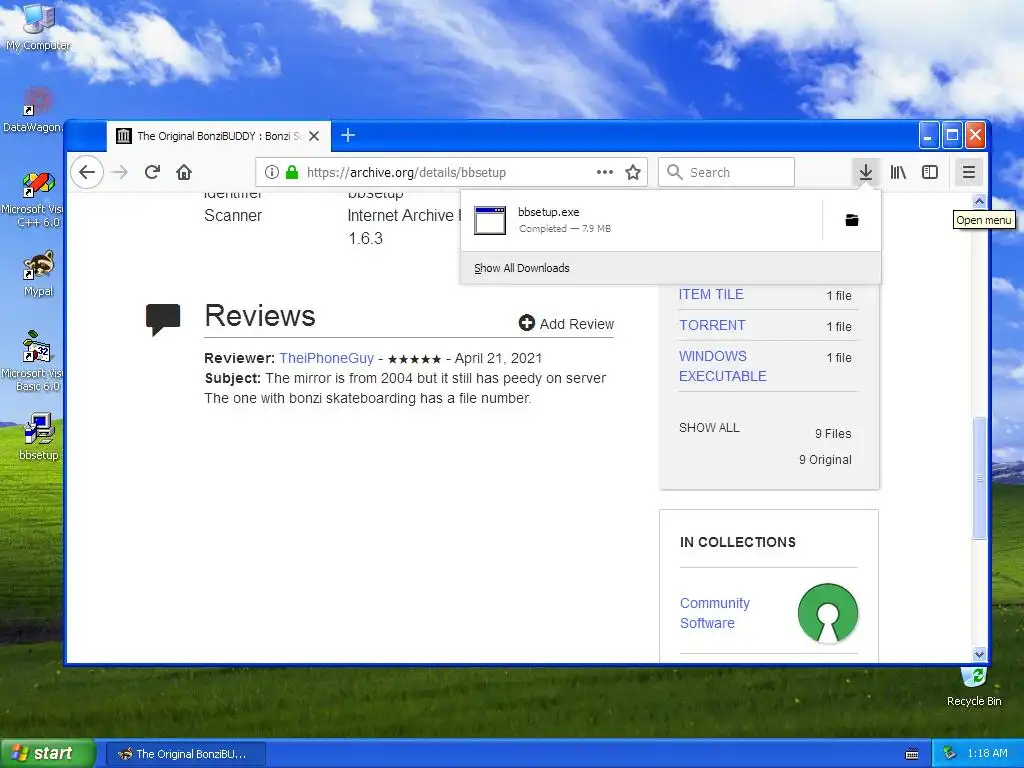The height and width of the screenshot is (768, 1024).
Task: Select Recycle Bin desktop icon
Action: coord(974,687)
